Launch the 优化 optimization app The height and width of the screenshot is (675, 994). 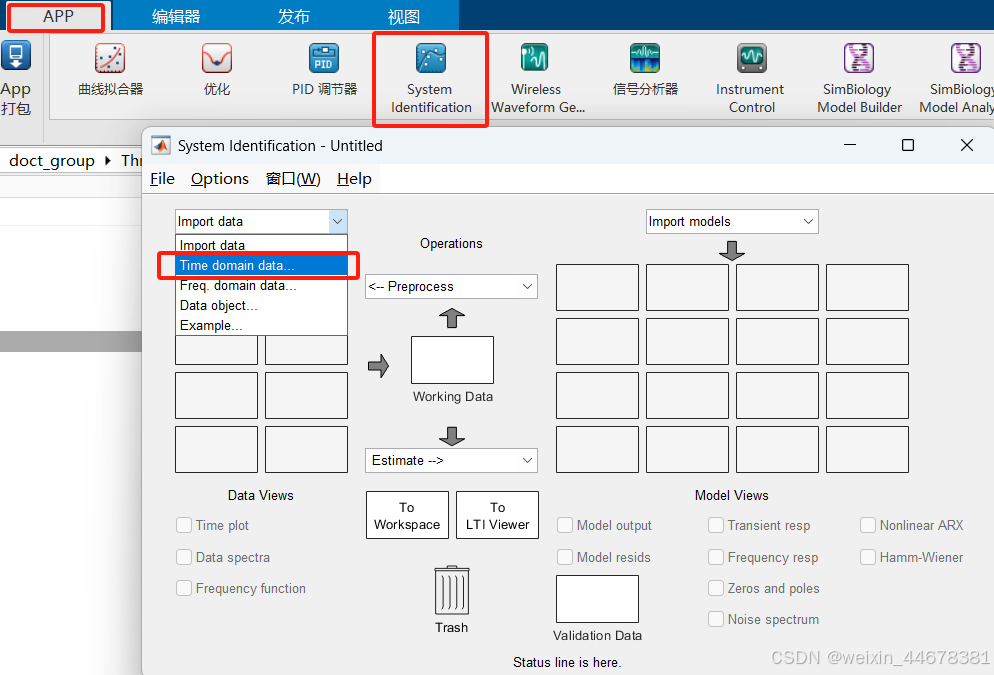point(217,70)
